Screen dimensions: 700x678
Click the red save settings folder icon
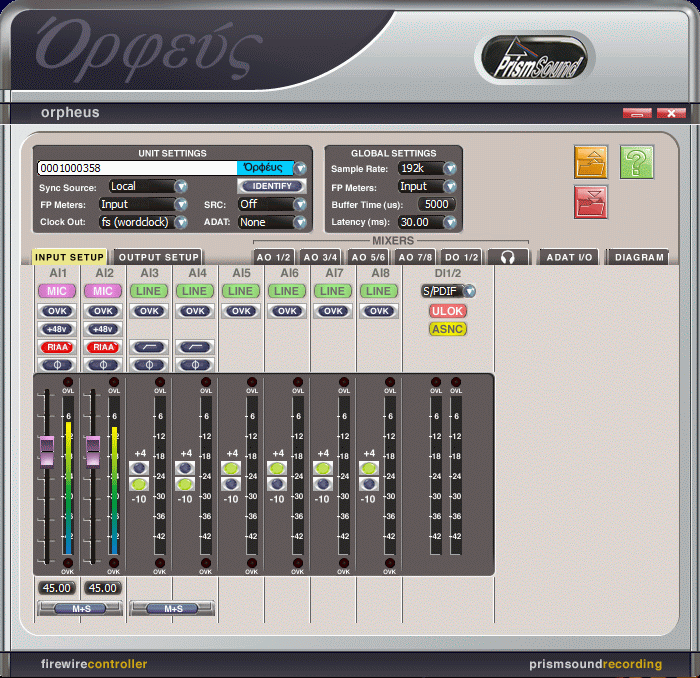pos(591,203)
